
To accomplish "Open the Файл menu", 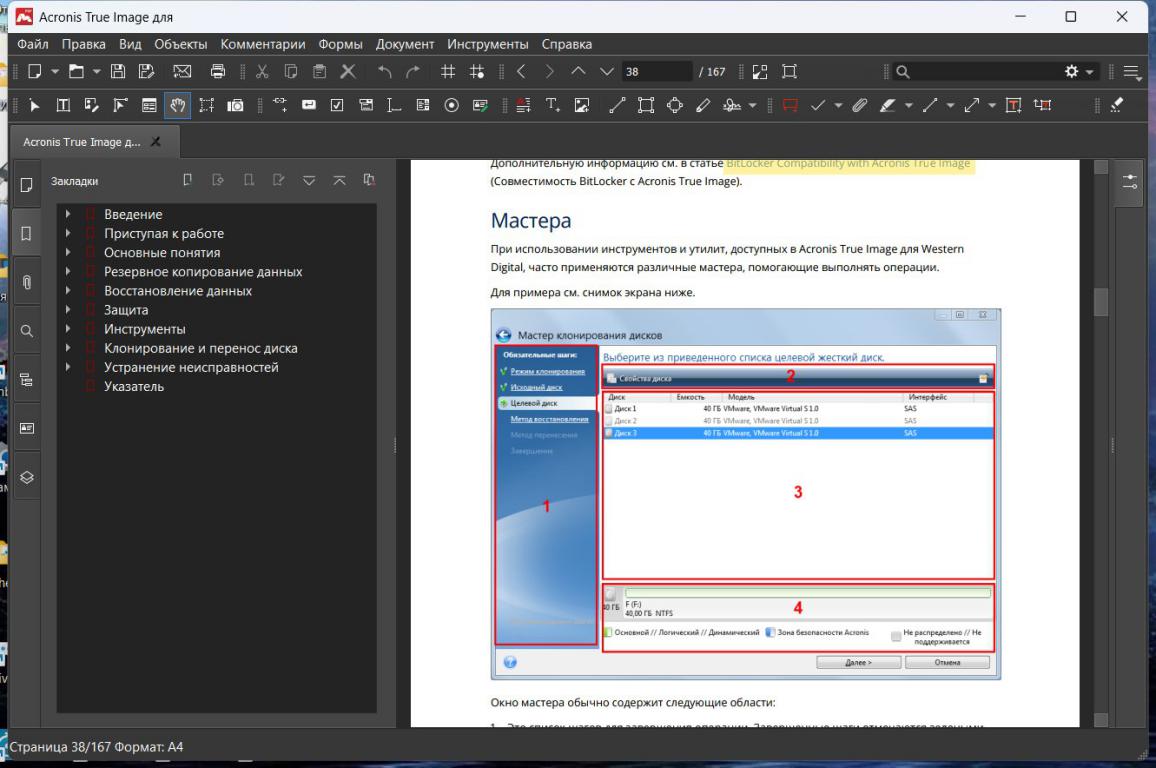I will click(33, 44).
